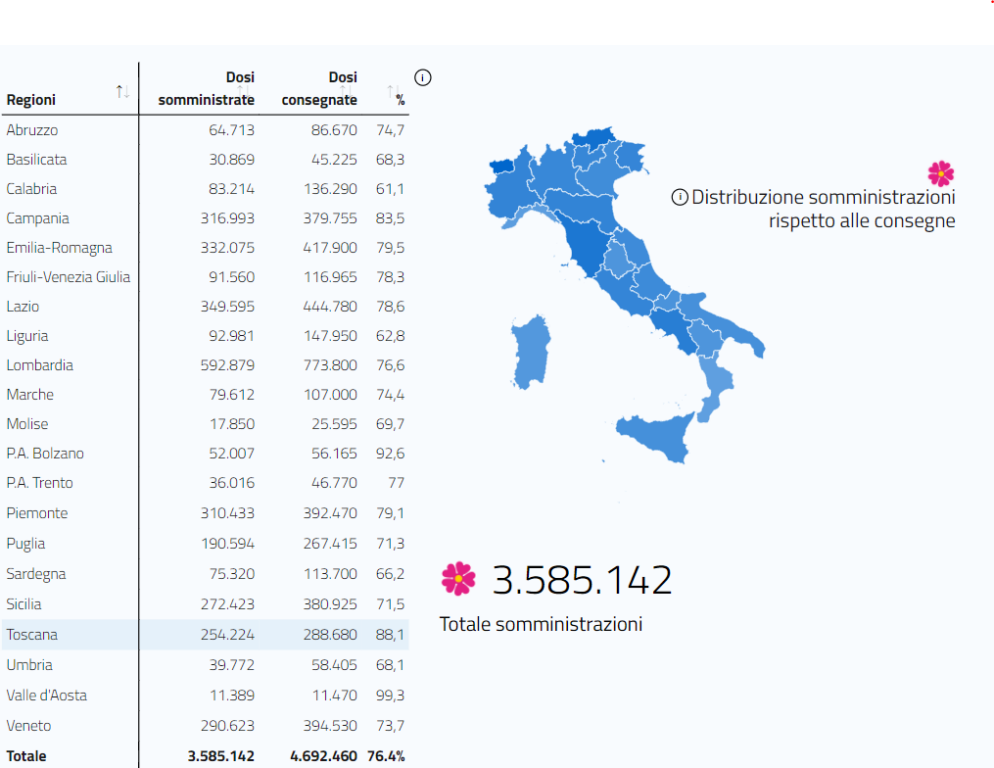Click Campania delivered doses 379.755

coord(330,218)
